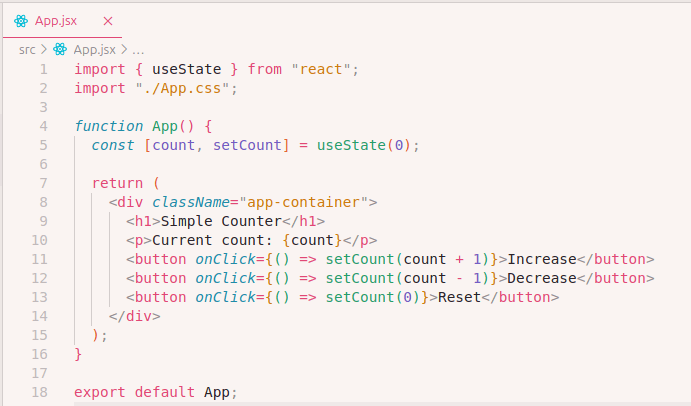This screenshot has width=691, height=406.
Task: Expand the breadcrumb ellipsis symbol path
Action: pos(139,49)
